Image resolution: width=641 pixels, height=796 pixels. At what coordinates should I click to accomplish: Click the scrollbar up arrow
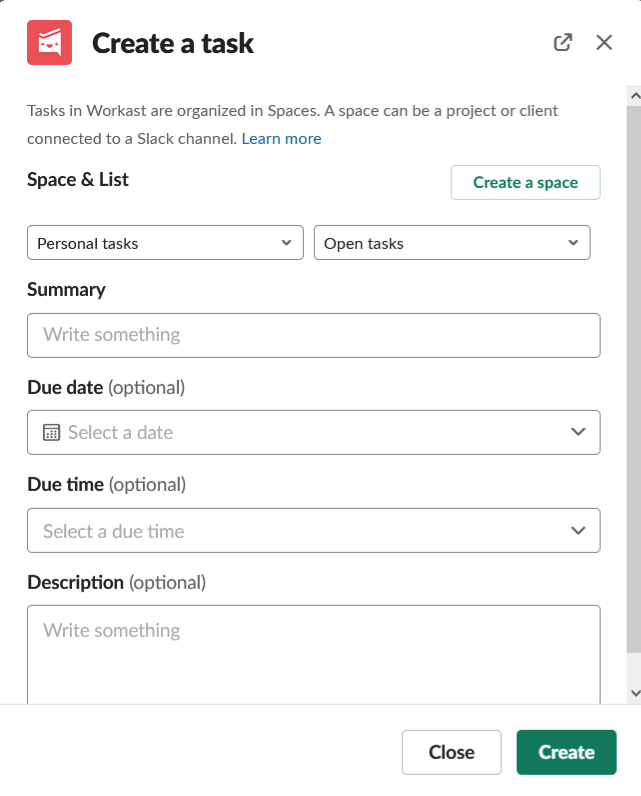633,94
